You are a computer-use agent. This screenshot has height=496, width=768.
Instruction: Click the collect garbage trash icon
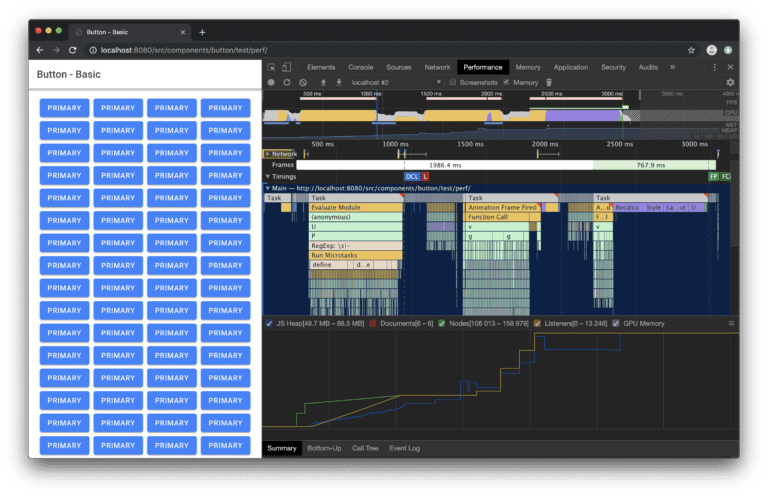tap(549, 83)
